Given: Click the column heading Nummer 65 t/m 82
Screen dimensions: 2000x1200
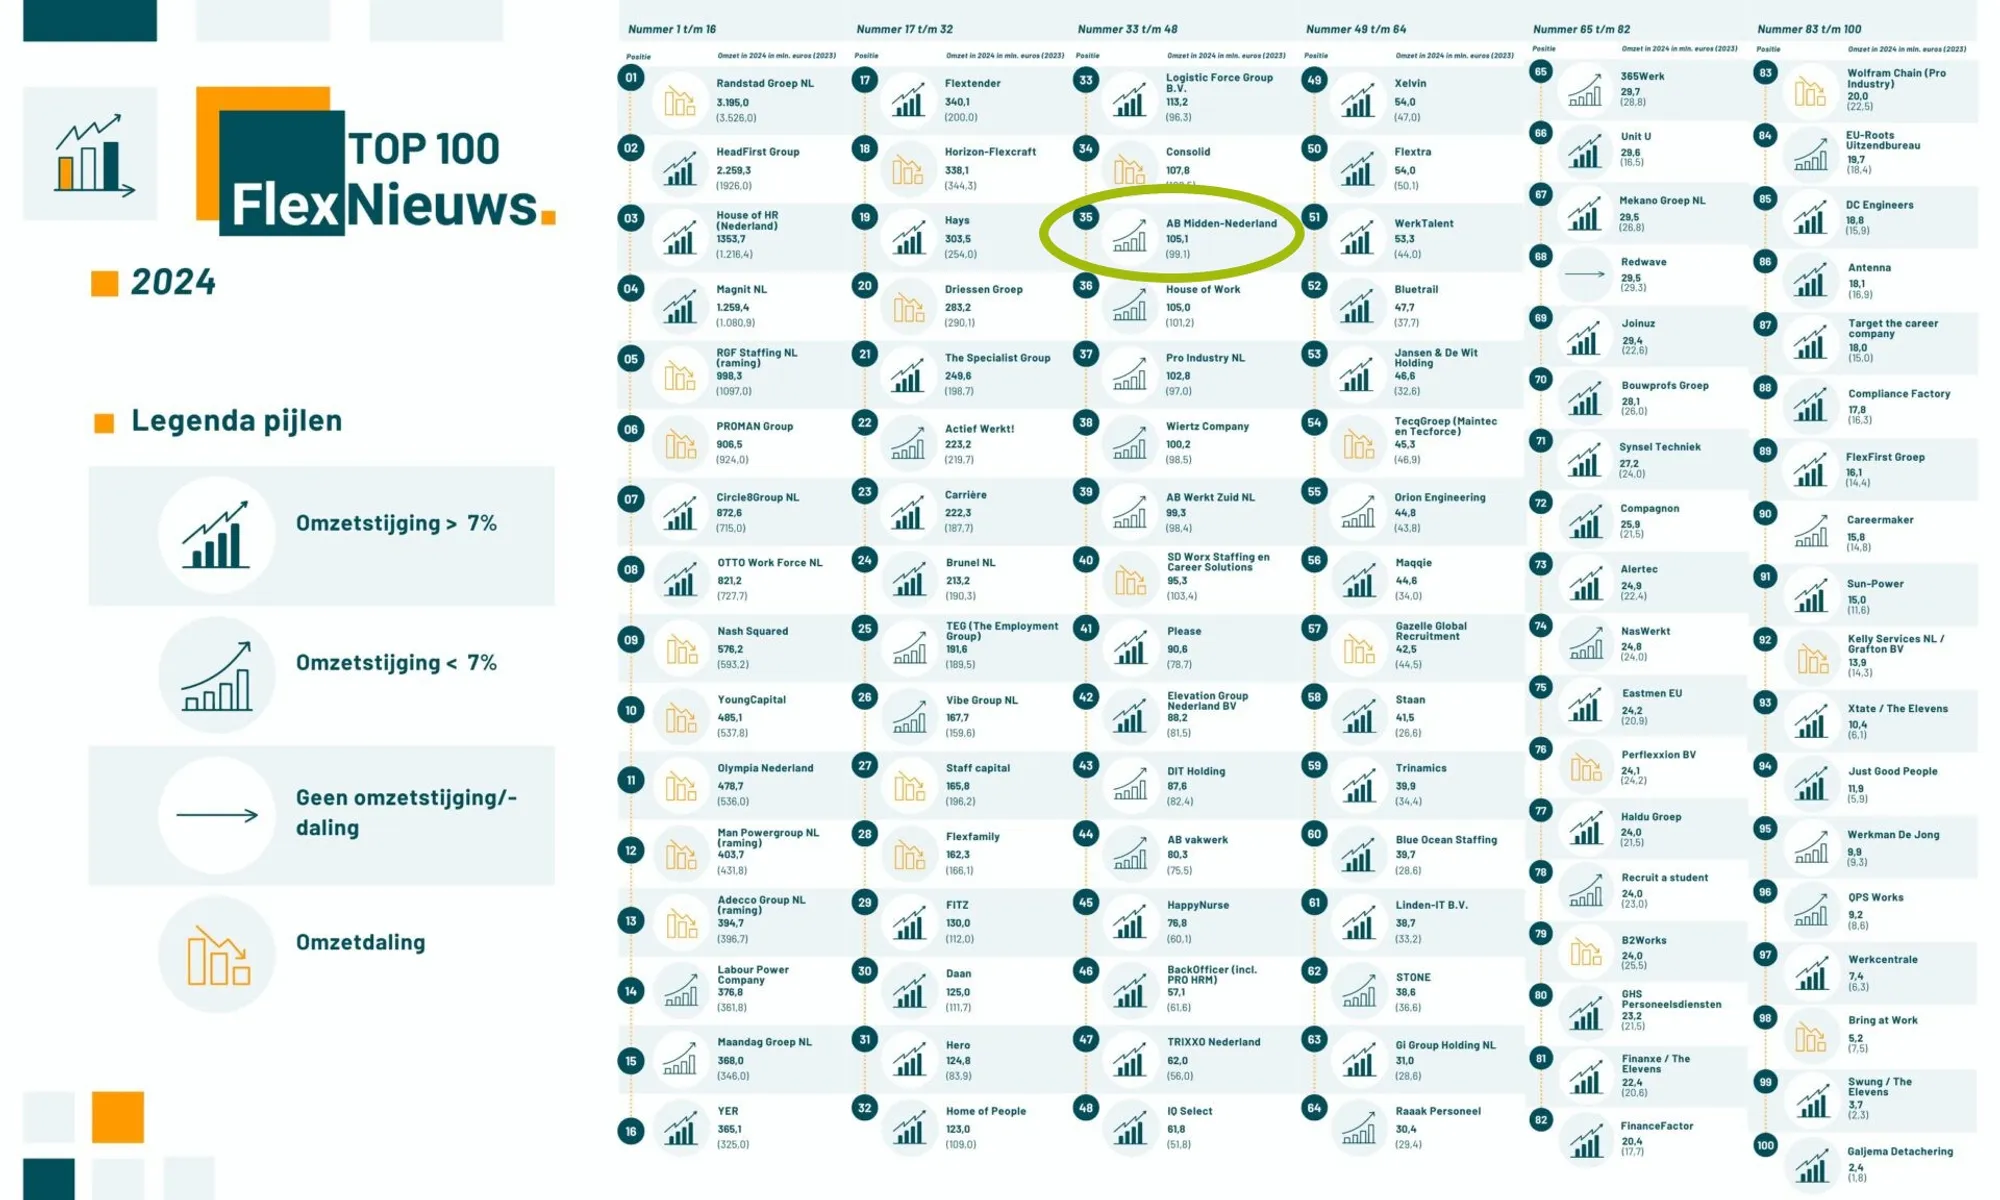Looking at the screenshot, I should 1581,29.
